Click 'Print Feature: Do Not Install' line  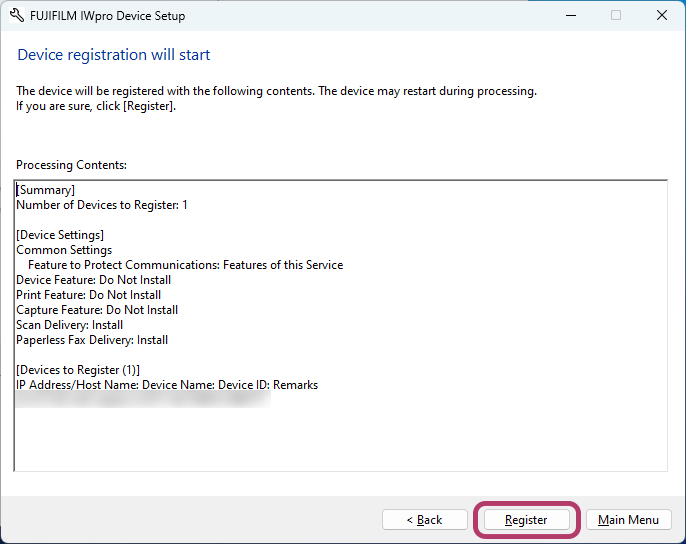click(x=88, y=295)
